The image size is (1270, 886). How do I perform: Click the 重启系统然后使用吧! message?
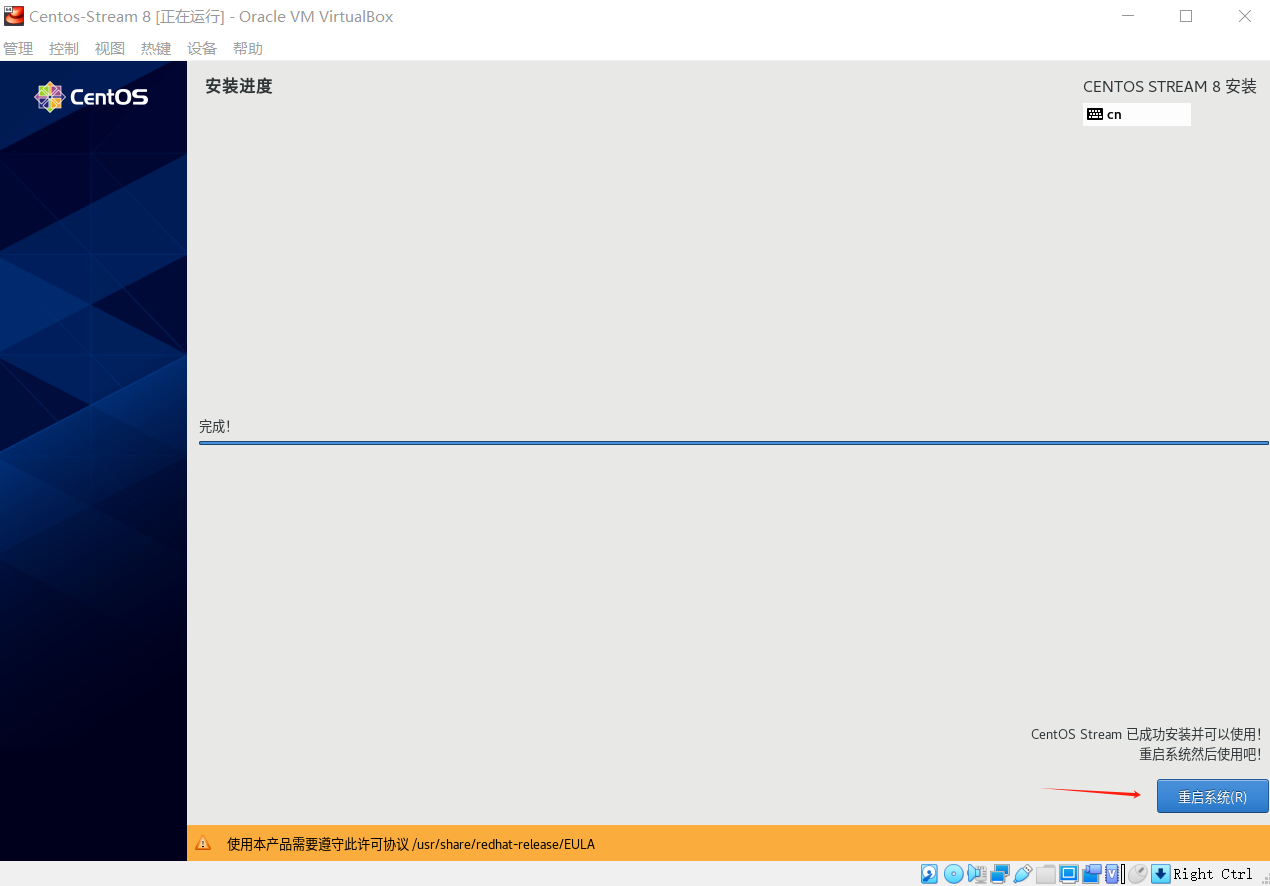coord(1200,755)
